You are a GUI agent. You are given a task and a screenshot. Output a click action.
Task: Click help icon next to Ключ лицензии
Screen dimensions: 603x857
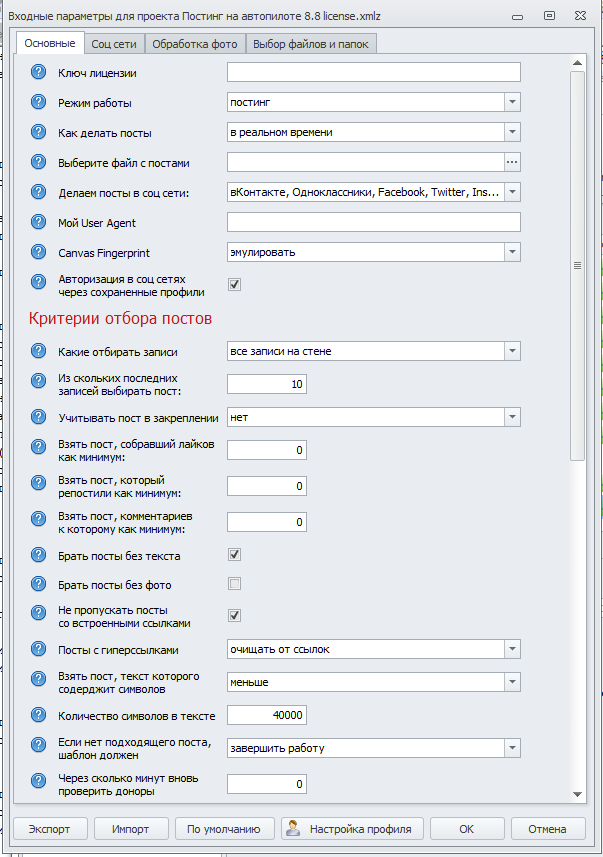click(x=39, y=72)
